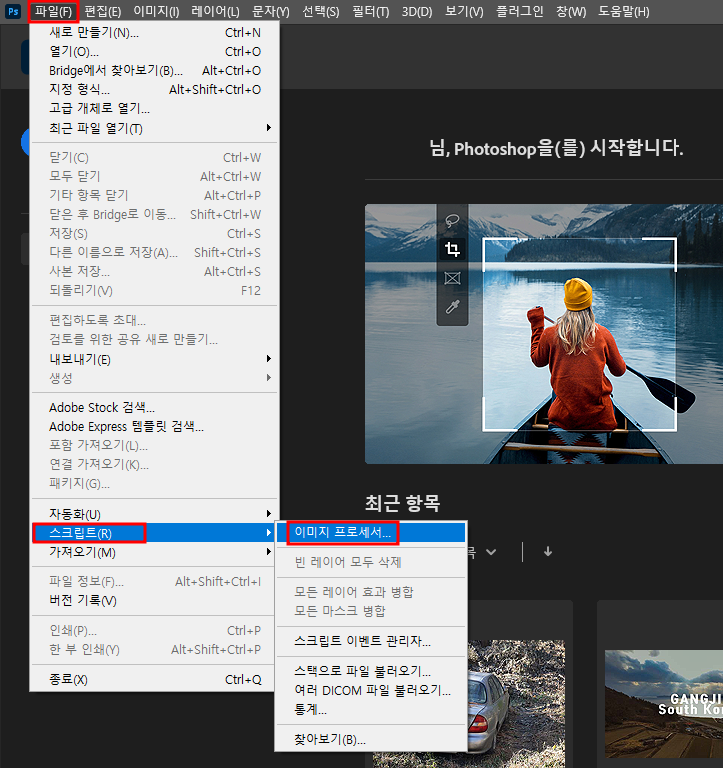Choose 스크립트 이벤트 관리자...
This screenshot has height=768, width=723.
click(x=371, y=642)
